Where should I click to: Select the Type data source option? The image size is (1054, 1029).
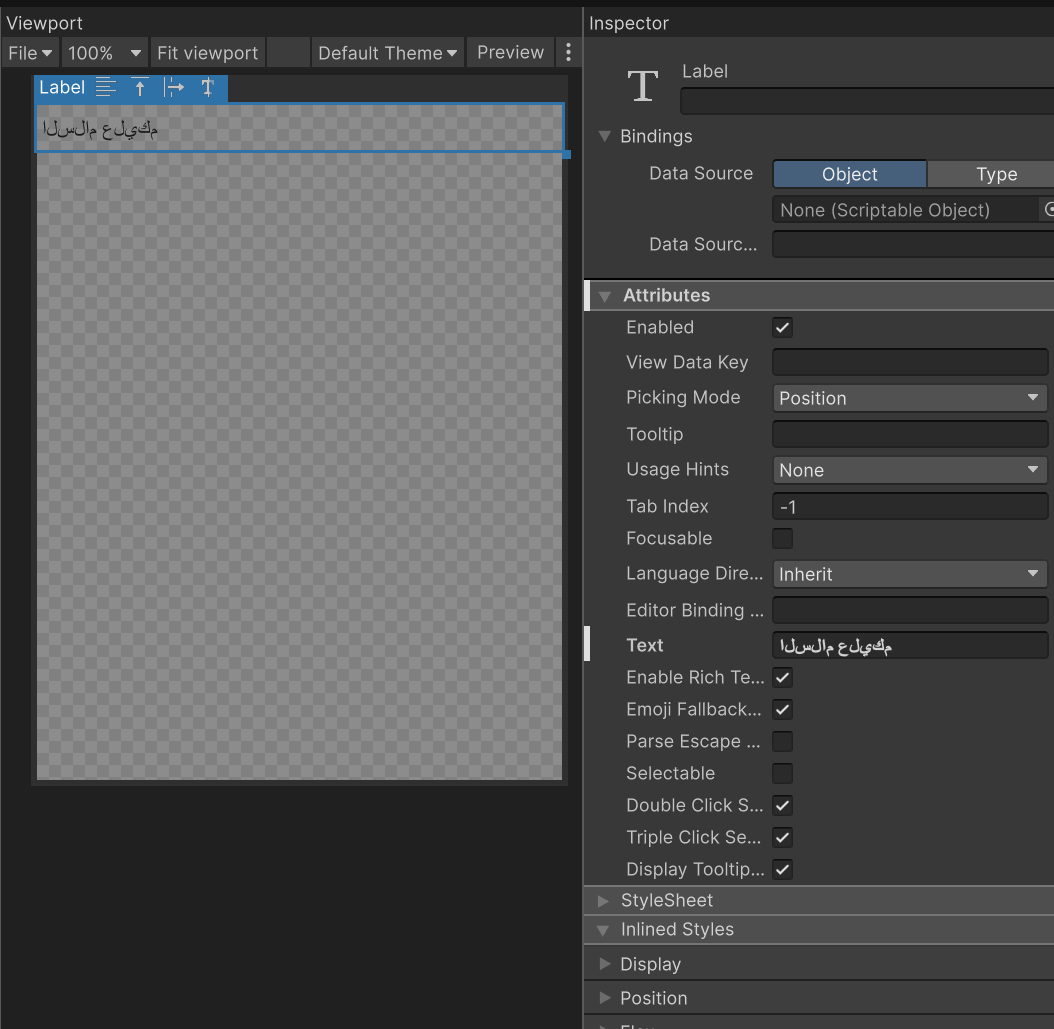point(996,174)
